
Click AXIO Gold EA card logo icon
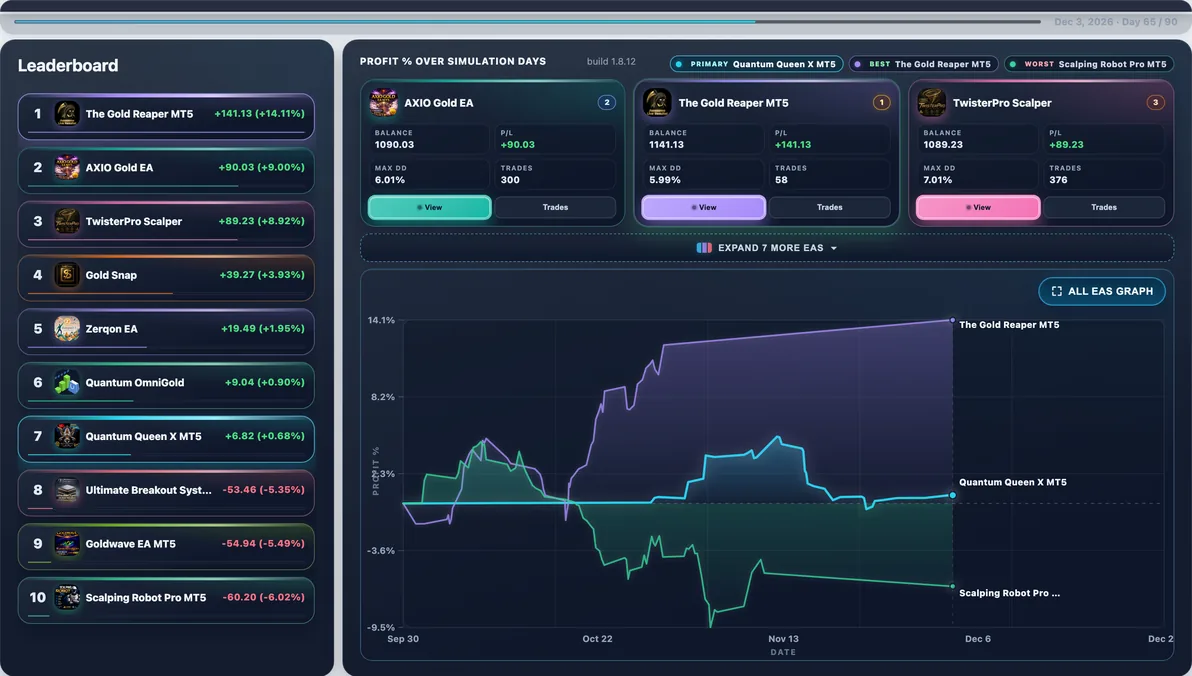[383, 103]
